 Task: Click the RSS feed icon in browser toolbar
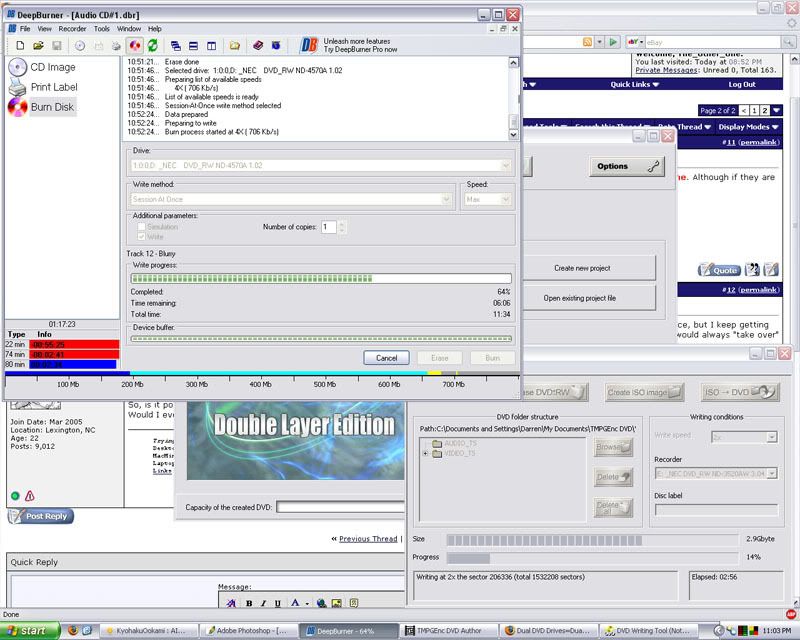pyautogui.click(x=588, y=42)
